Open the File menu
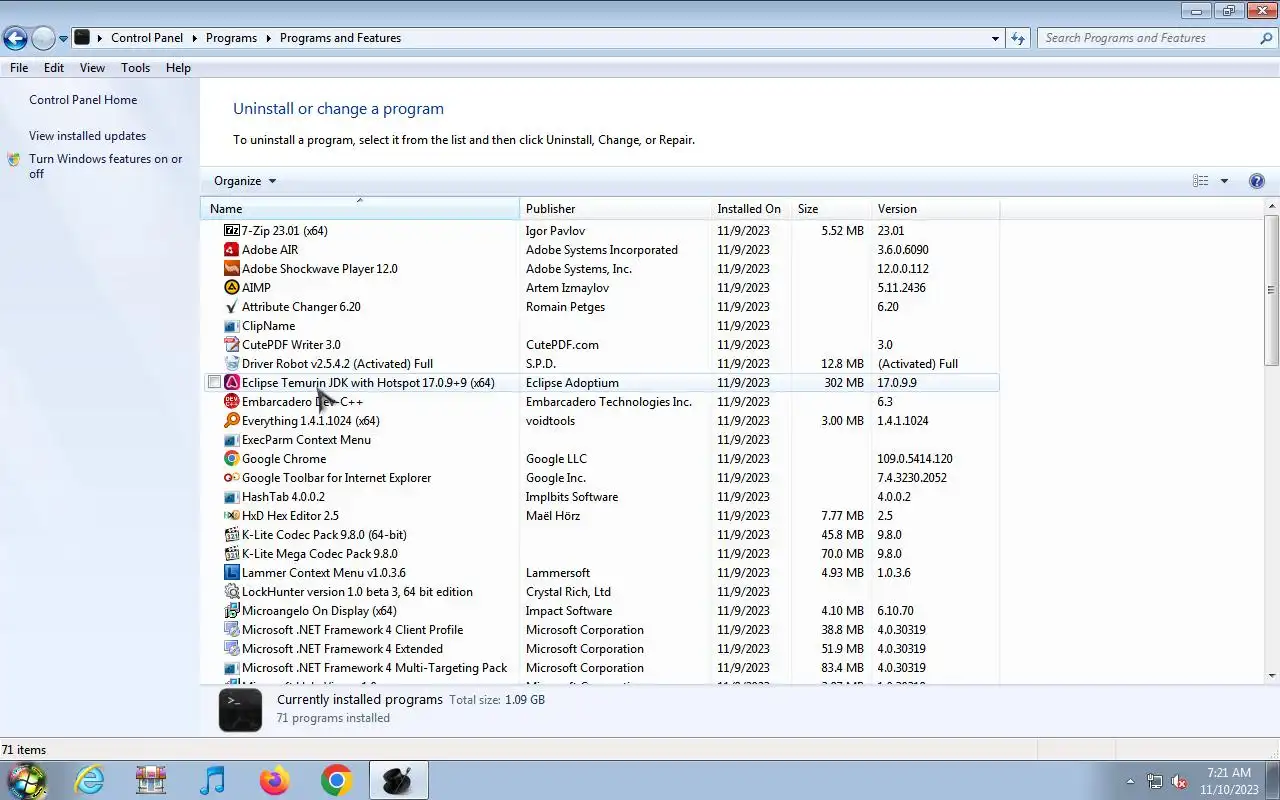The height and width of the screenshot is (800, 1280). pyautogui.click(x=19, y=68)
